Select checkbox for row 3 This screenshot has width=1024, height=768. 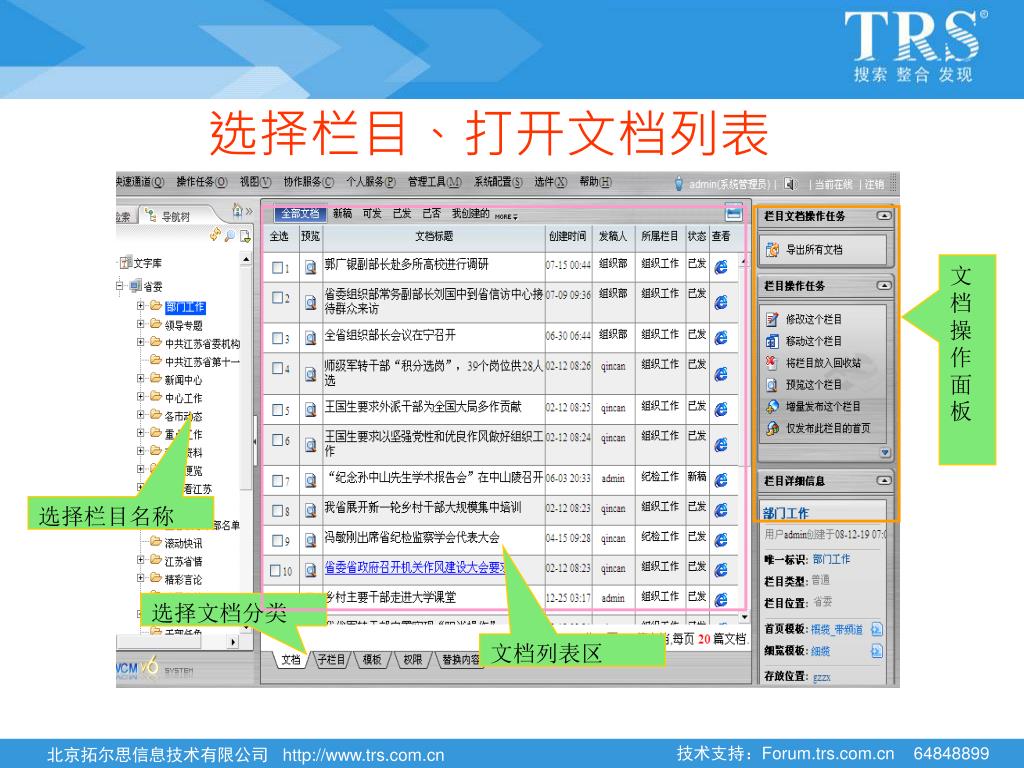(x=278, y=338)
